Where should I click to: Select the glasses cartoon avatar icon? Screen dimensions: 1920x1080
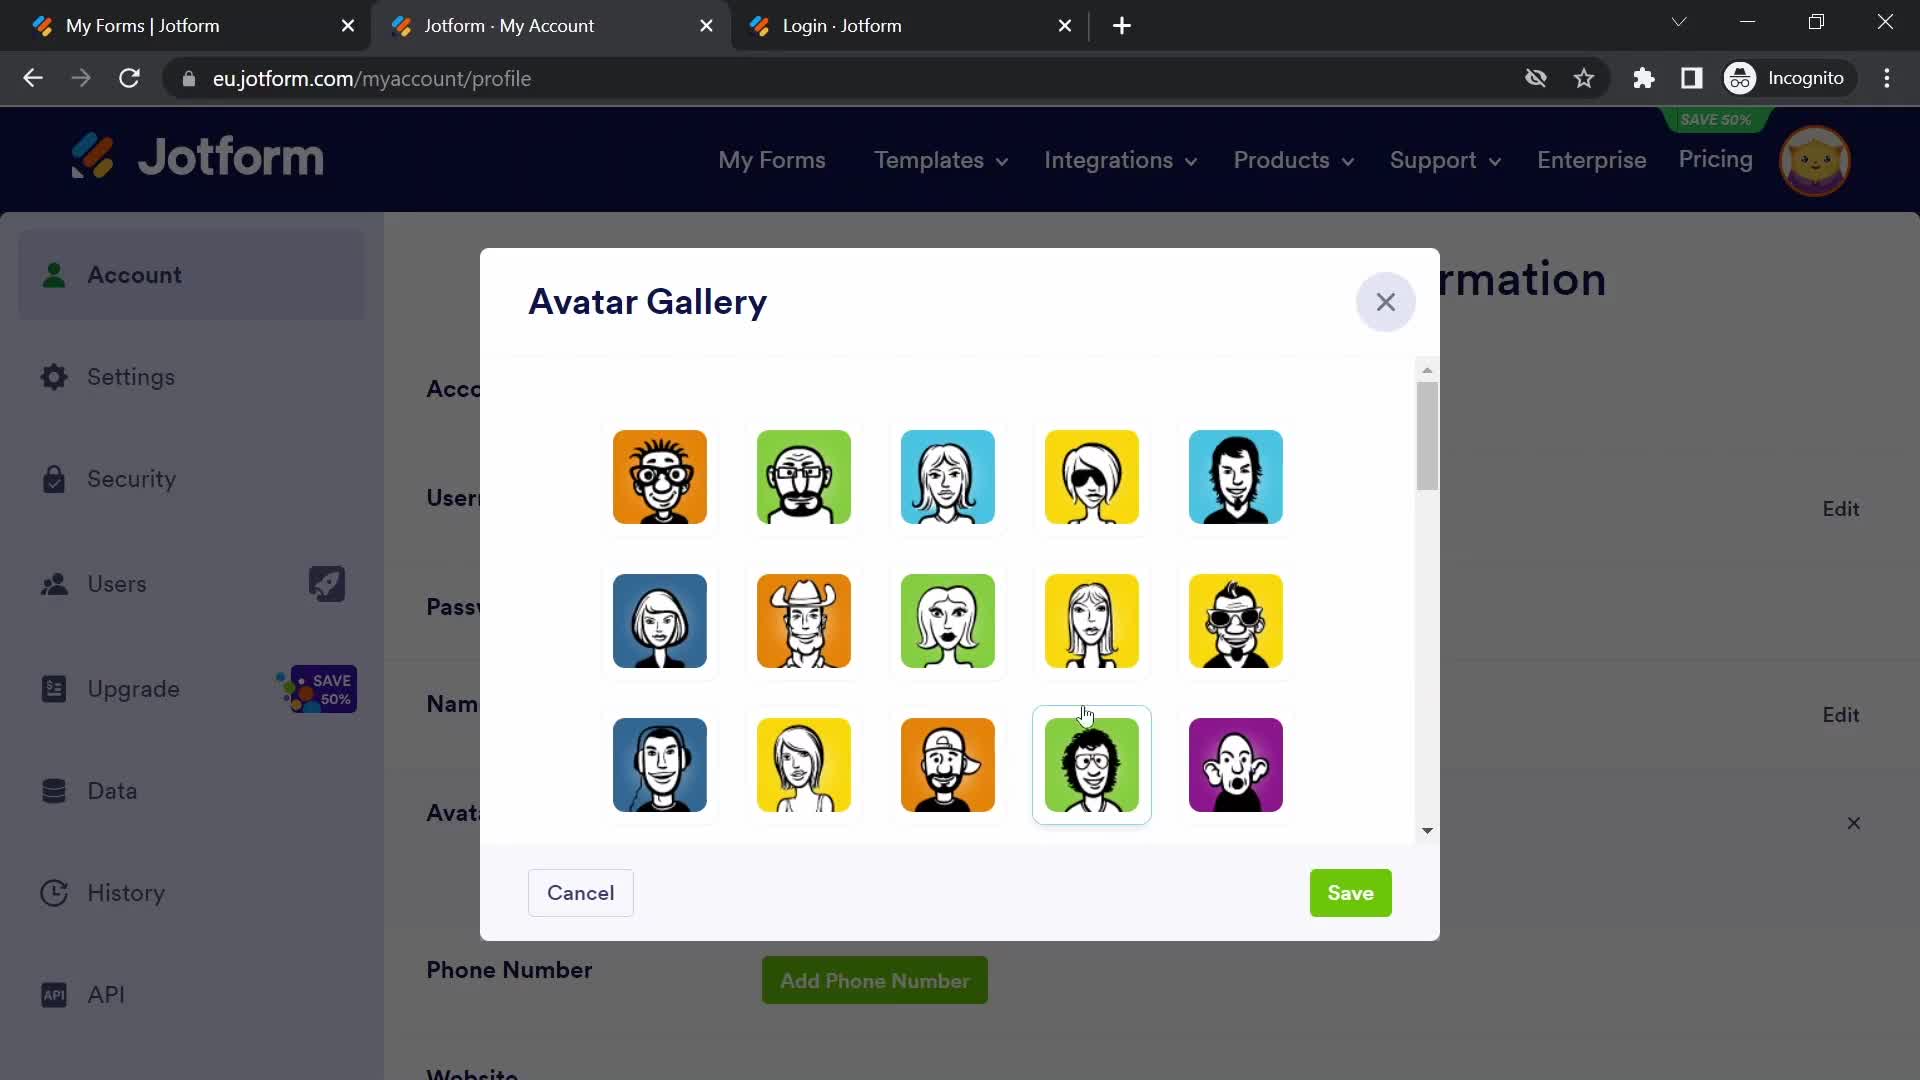pos(659,476)
